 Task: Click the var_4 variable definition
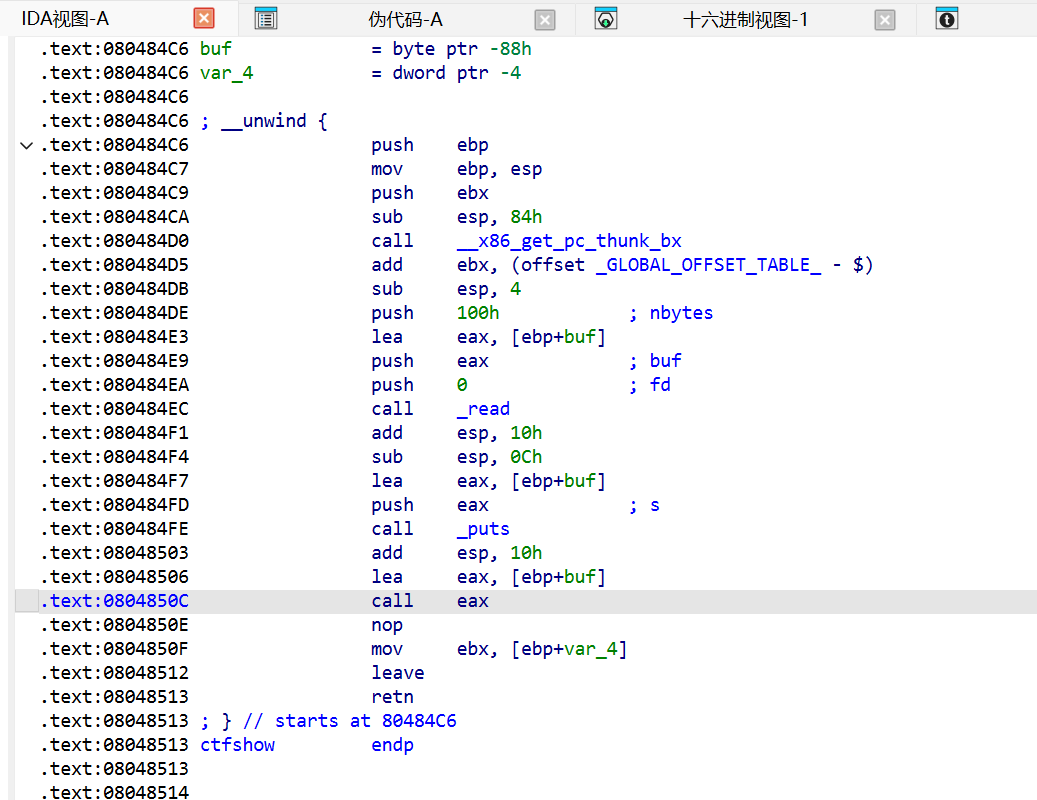226,73
